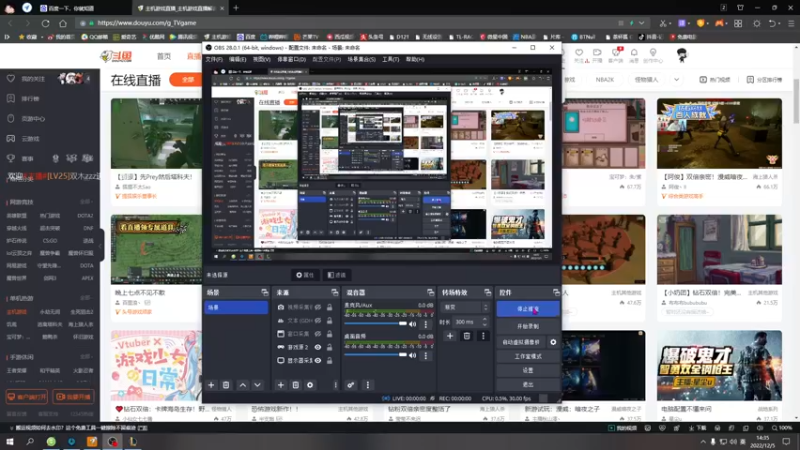
Task: Open Edit menu in OBS
Action: tap(237, 59)
